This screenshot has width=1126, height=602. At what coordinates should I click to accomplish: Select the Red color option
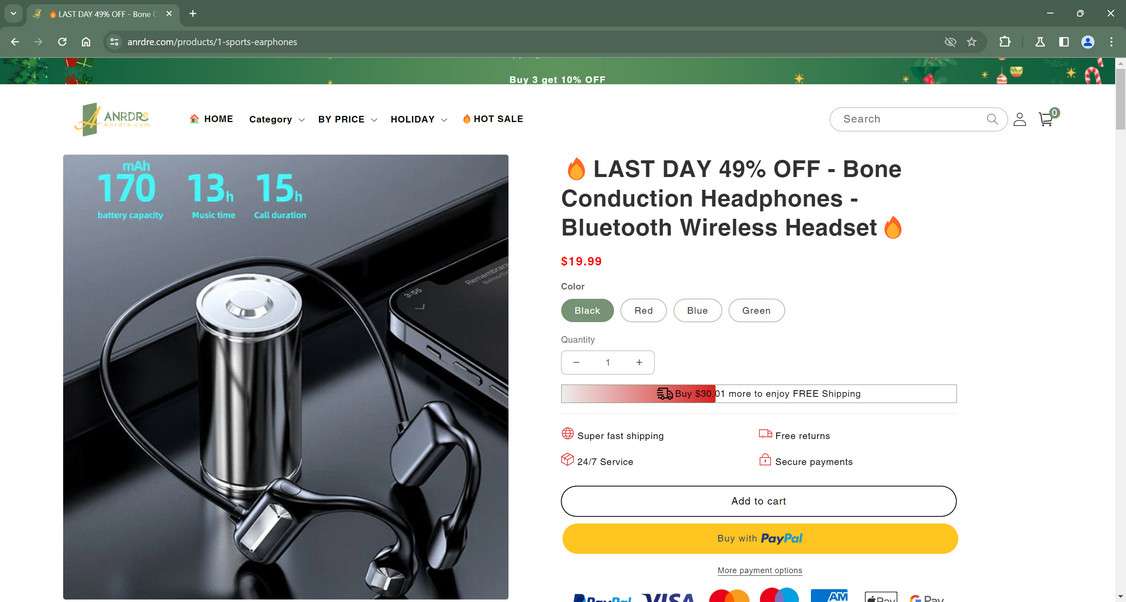tap(643, 310)
